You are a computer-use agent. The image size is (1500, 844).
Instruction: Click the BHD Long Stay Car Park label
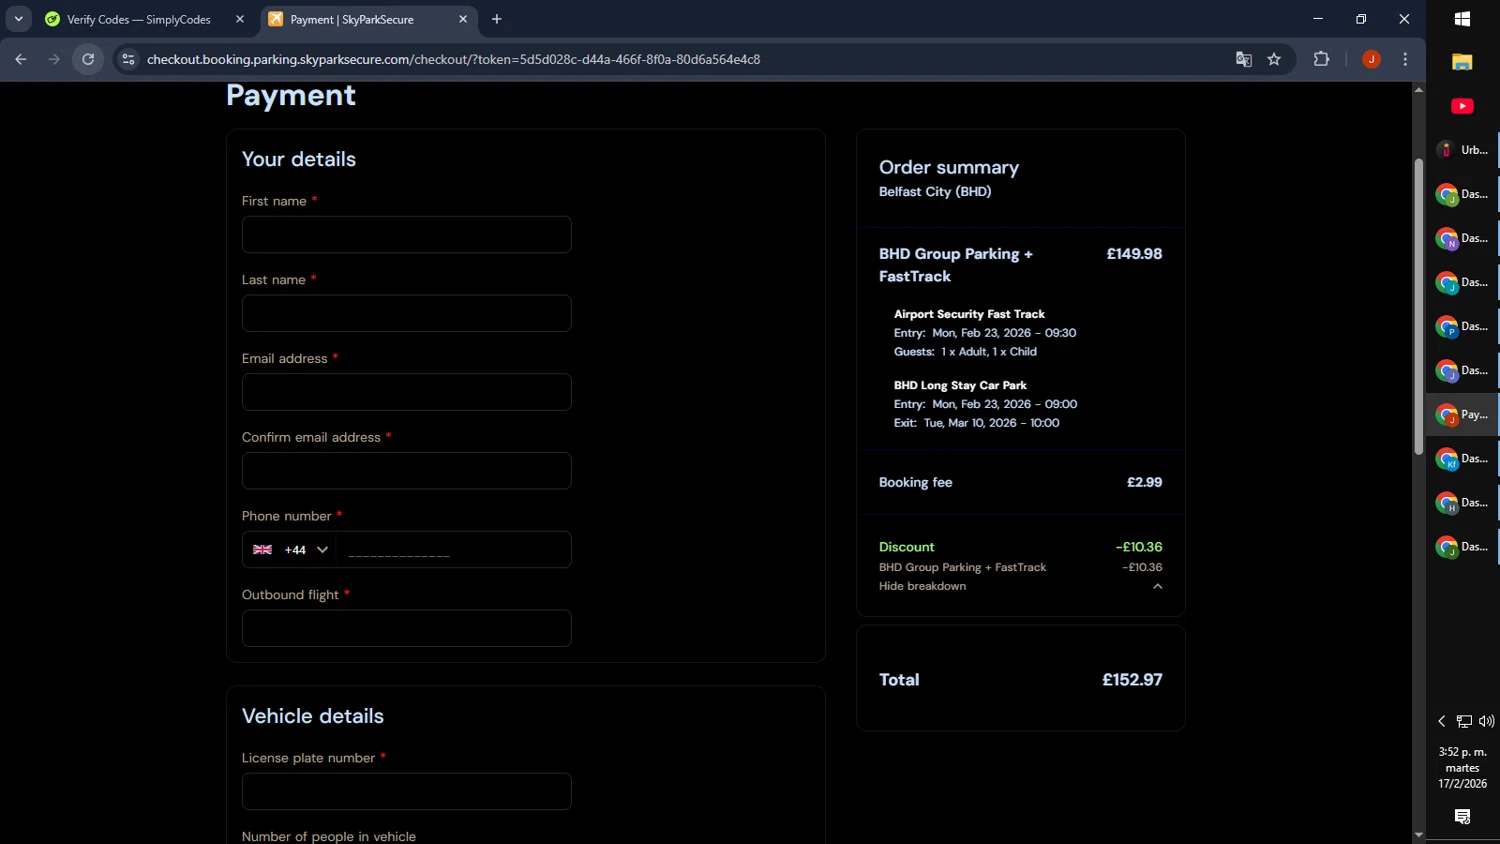pos(960,385)
